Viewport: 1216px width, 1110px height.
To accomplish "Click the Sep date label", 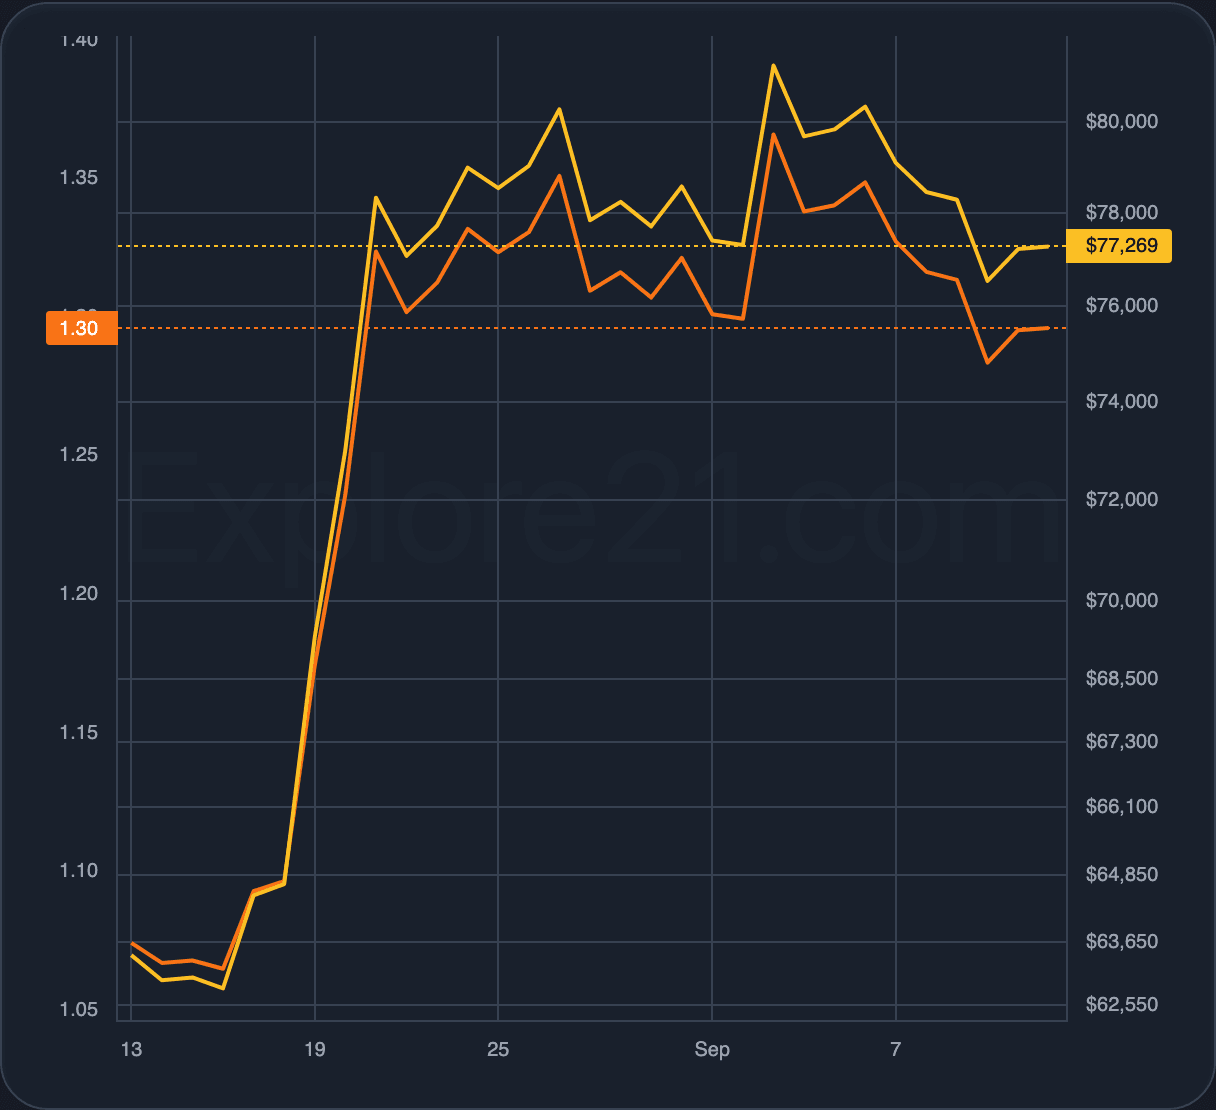I will (x=712, y=1050).
